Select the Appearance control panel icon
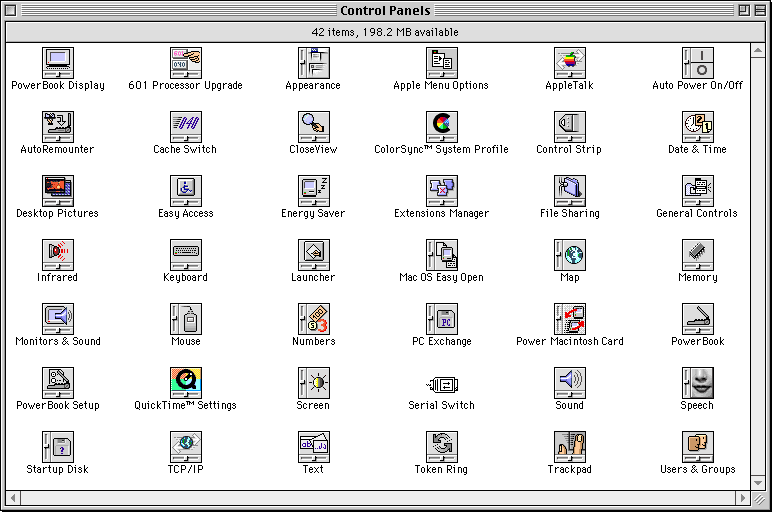The height and width of the screenshot is (512, 772). 313,63
